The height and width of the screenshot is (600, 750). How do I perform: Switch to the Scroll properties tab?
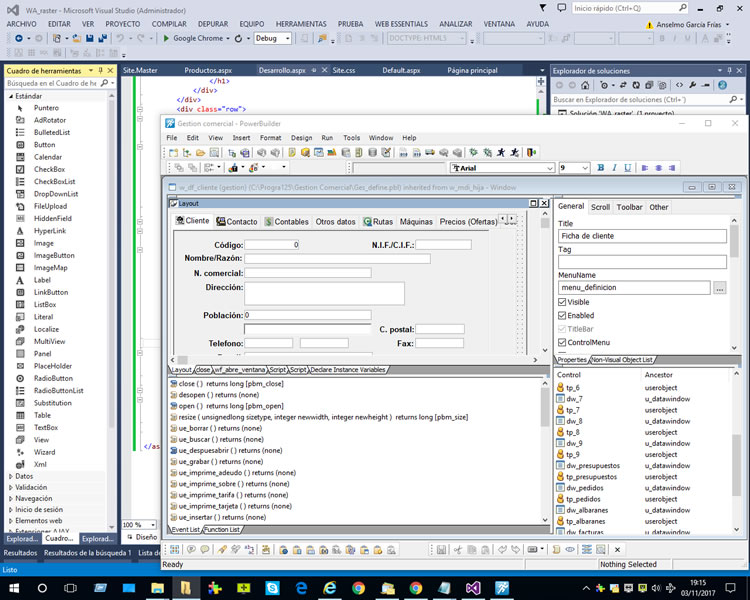pyautogui.click(x=600, y=207)
